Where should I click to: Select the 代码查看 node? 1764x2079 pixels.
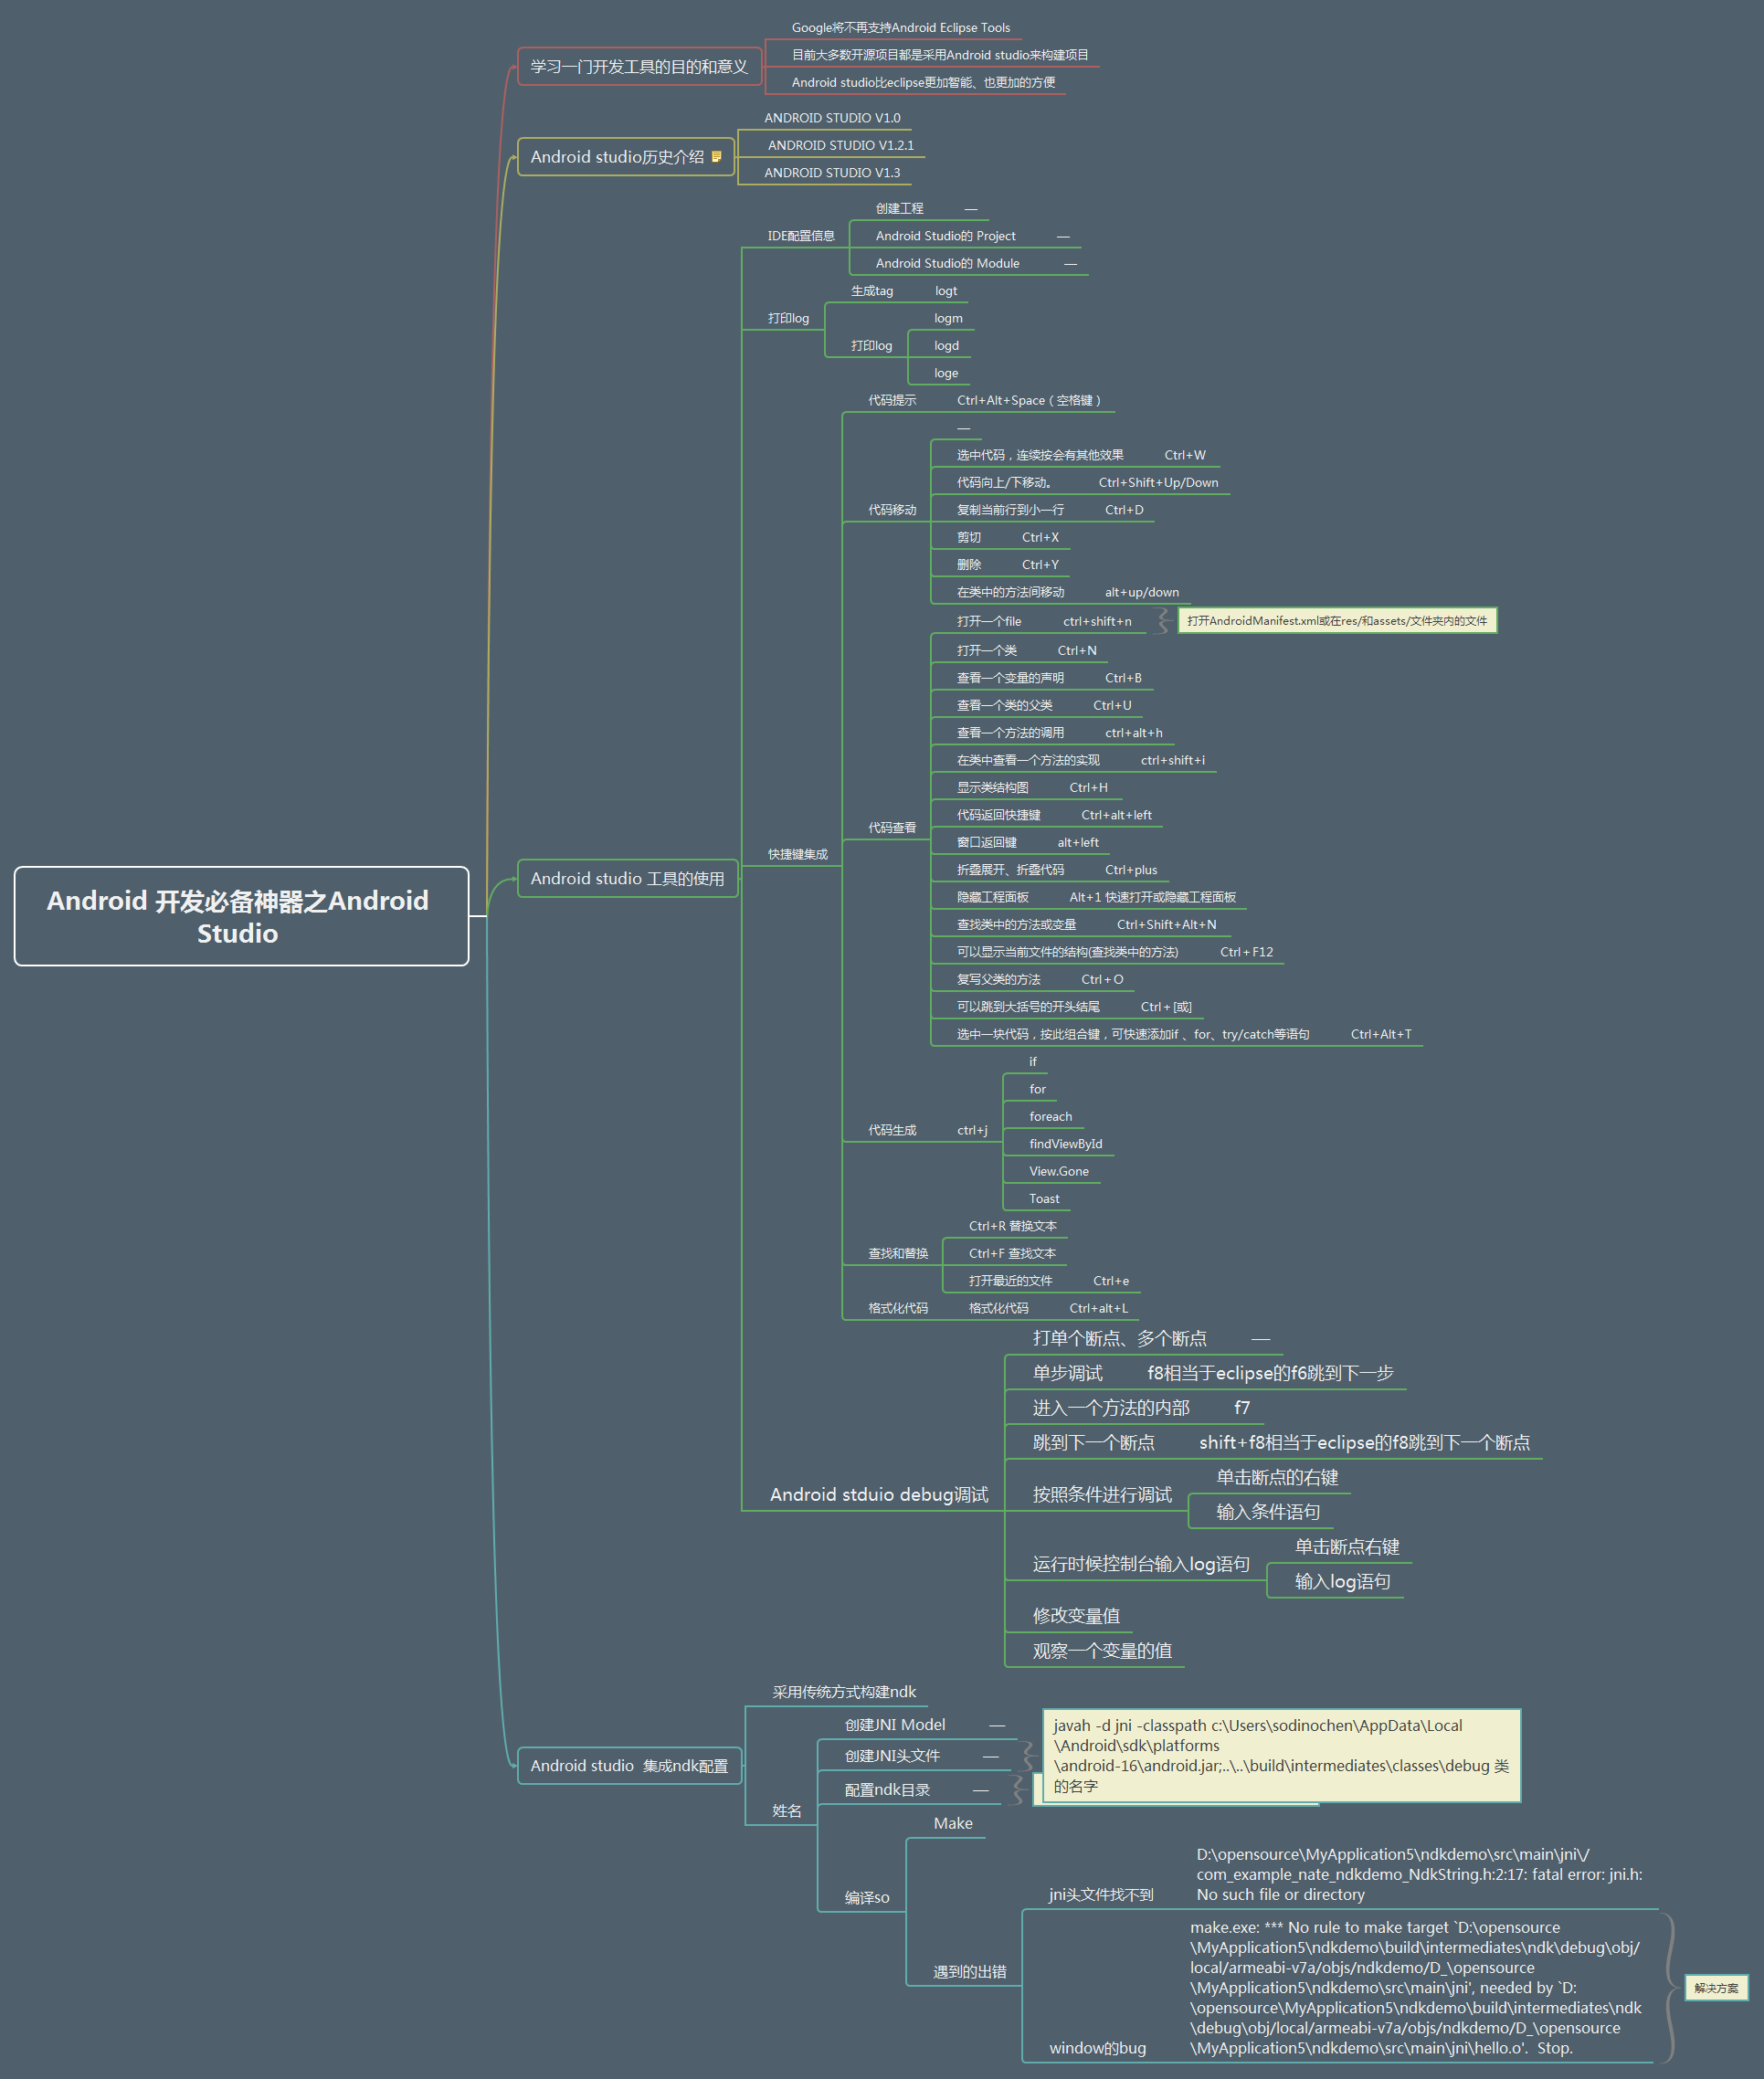[892, 828]
